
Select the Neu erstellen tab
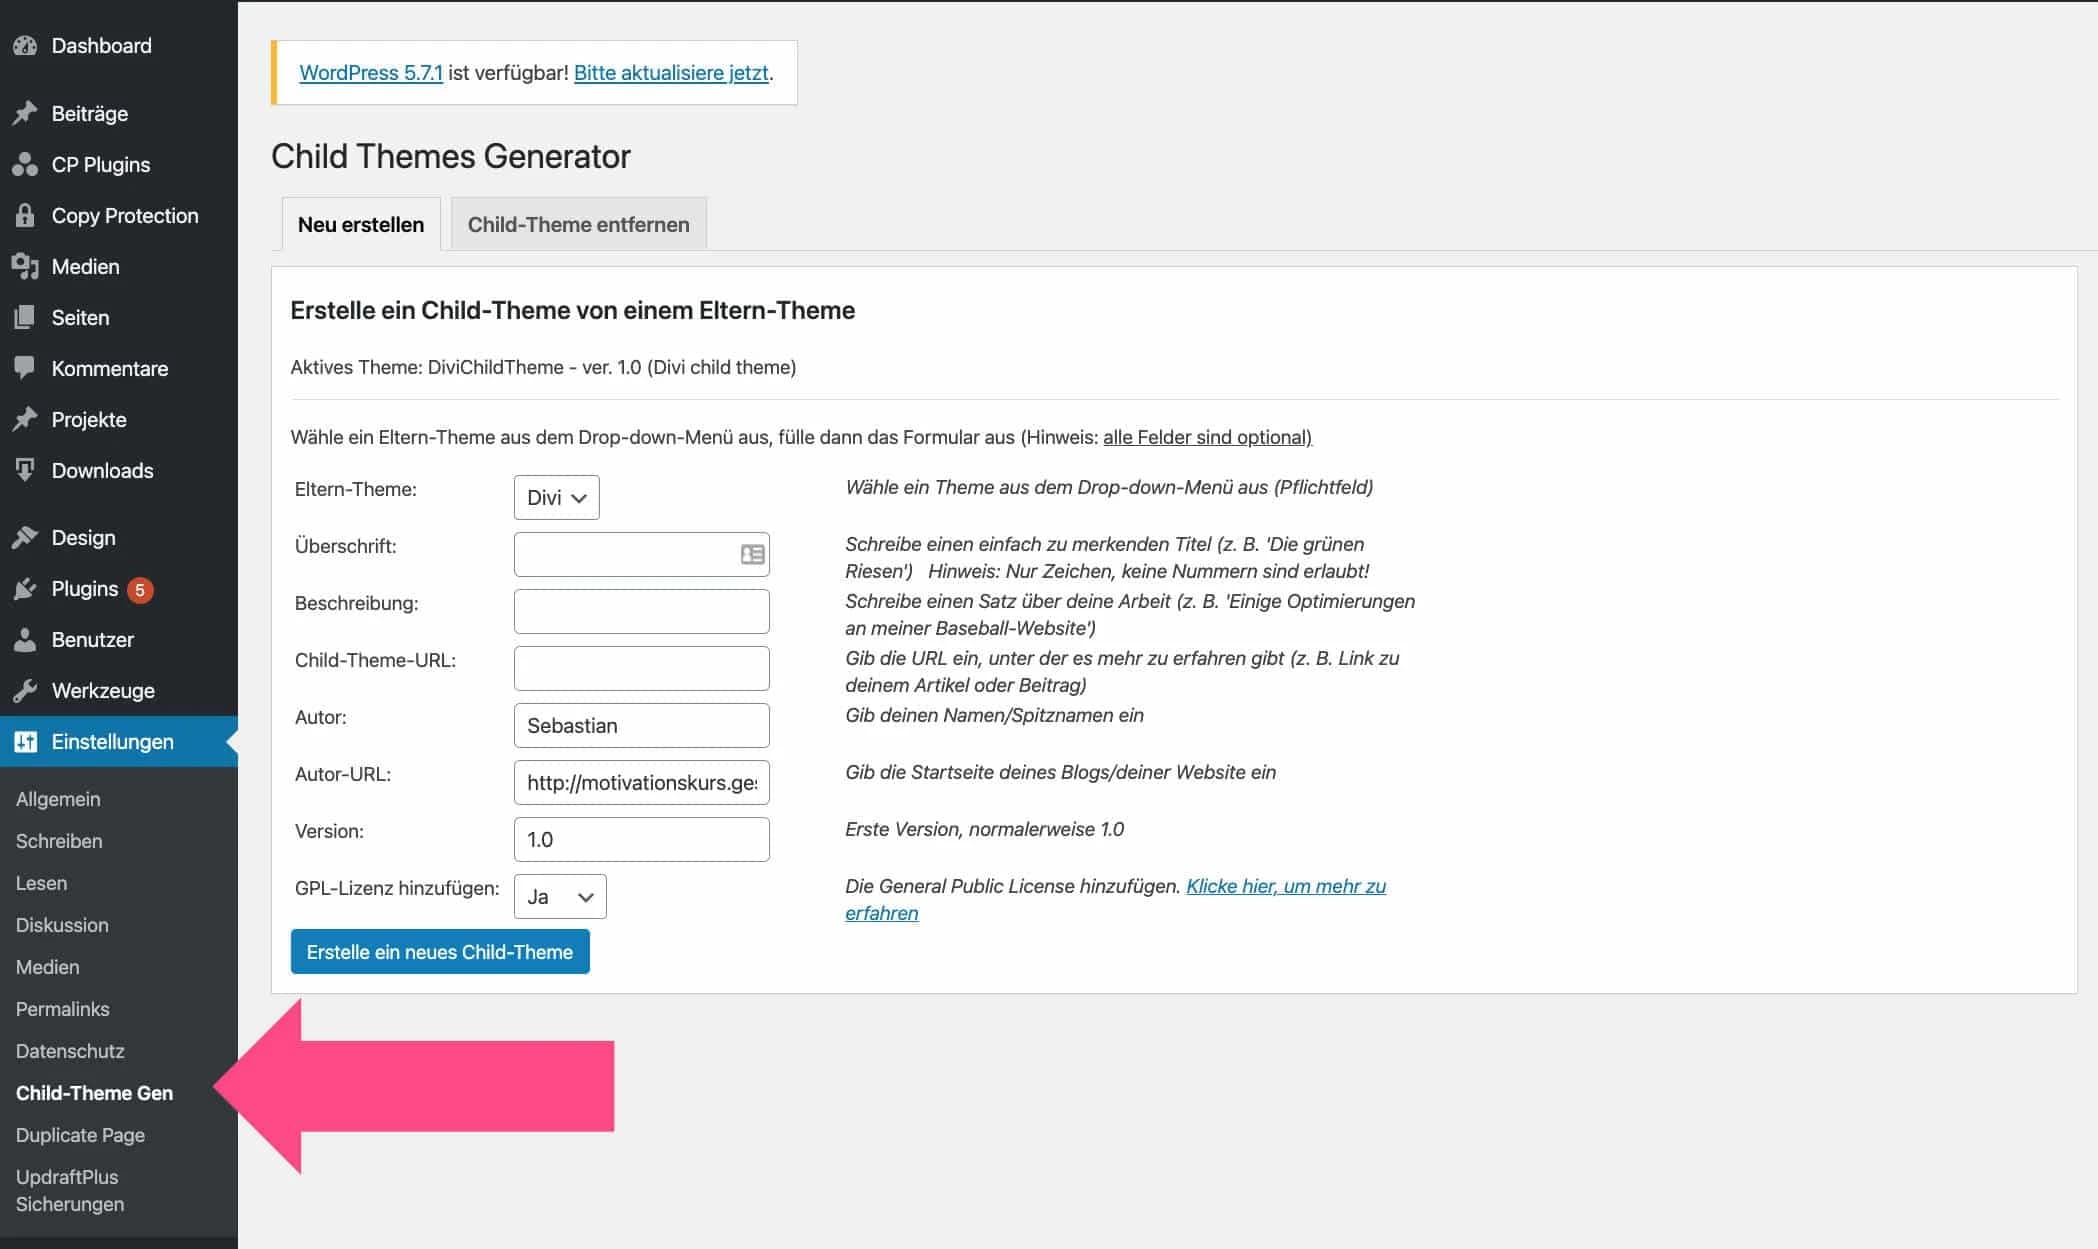pos(361,224)
